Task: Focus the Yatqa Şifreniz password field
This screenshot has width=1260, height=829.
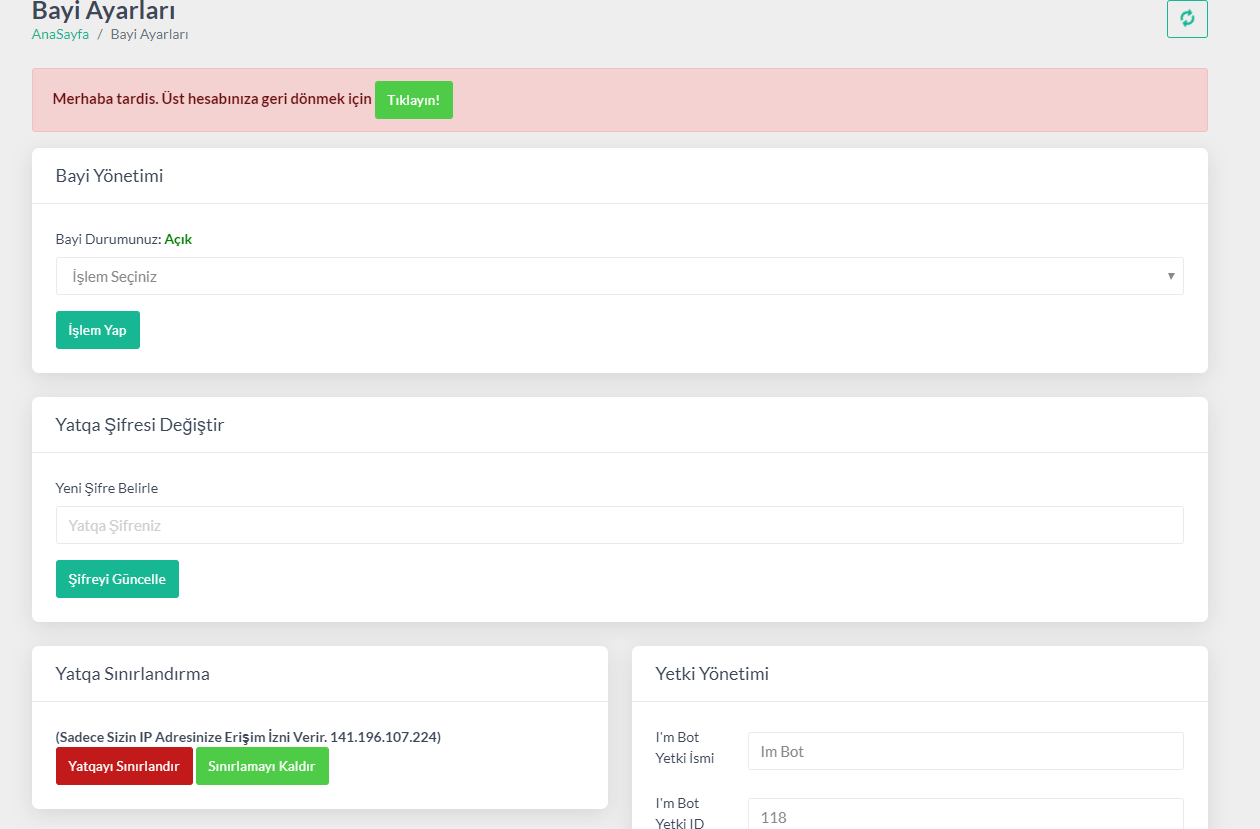Action: [620, 525]
